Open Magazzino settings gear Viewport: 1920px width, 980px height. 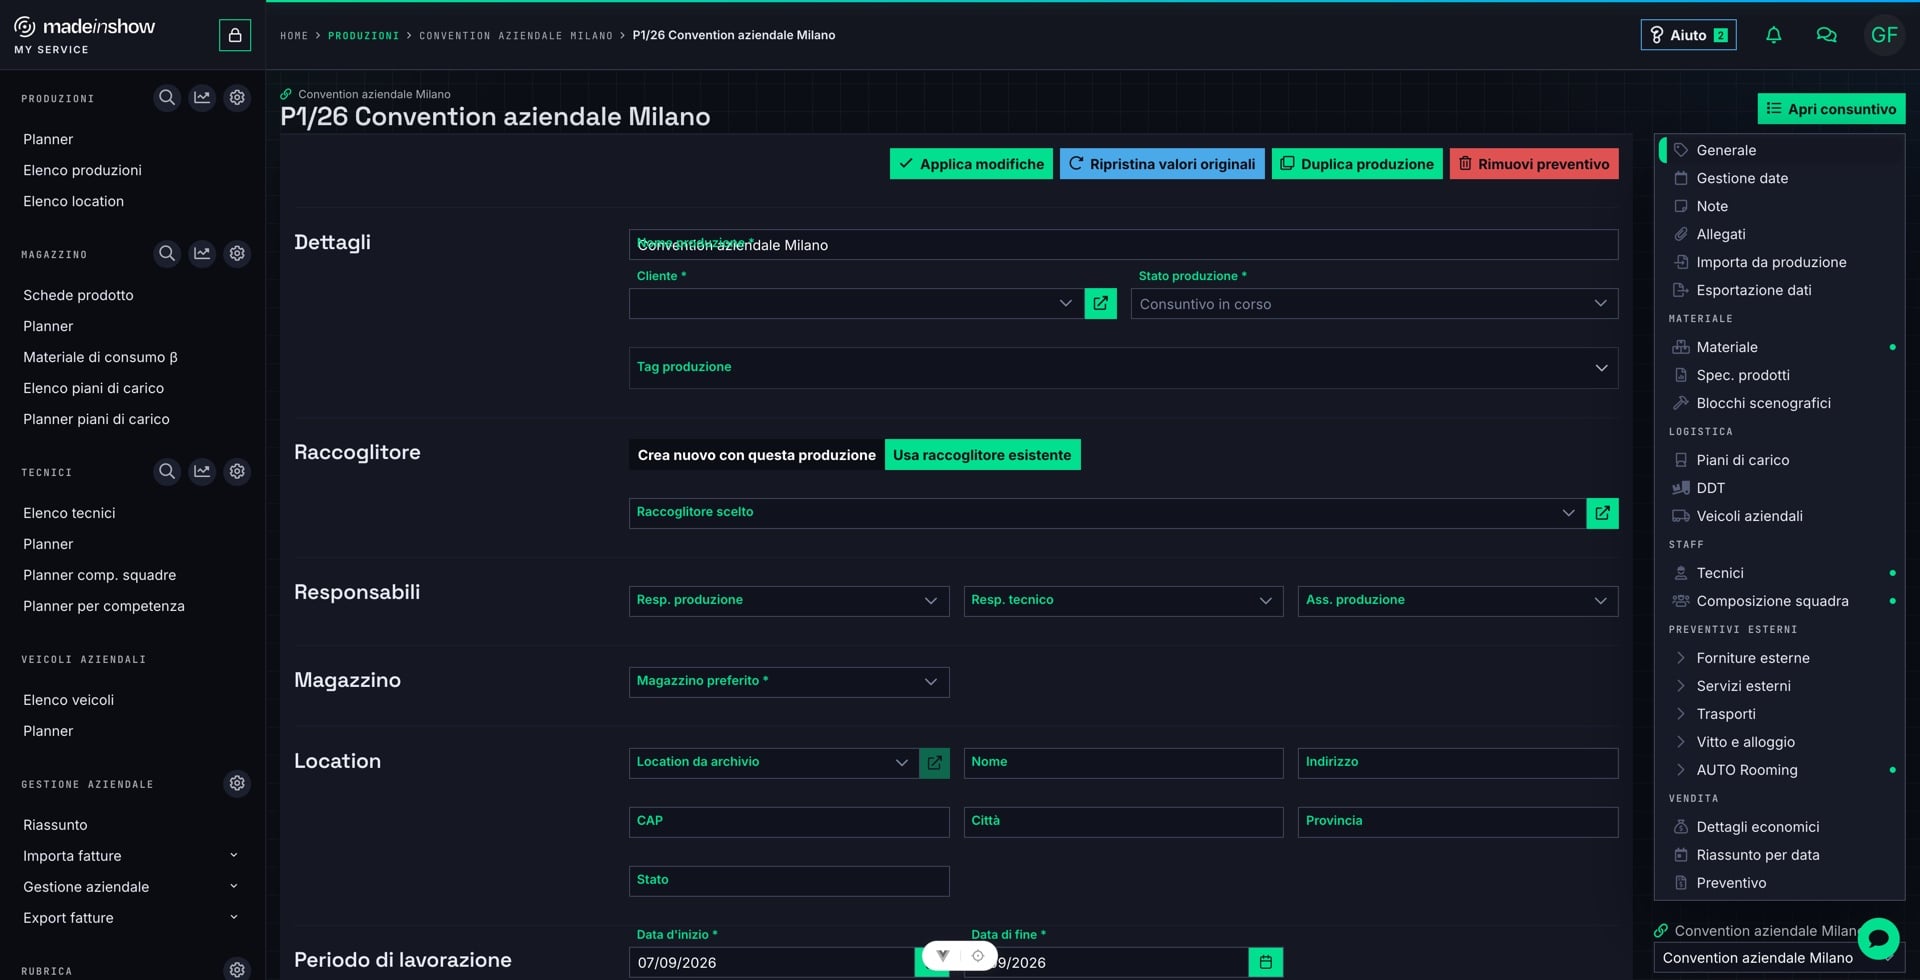pyautogui.click(x=237, y=253)
